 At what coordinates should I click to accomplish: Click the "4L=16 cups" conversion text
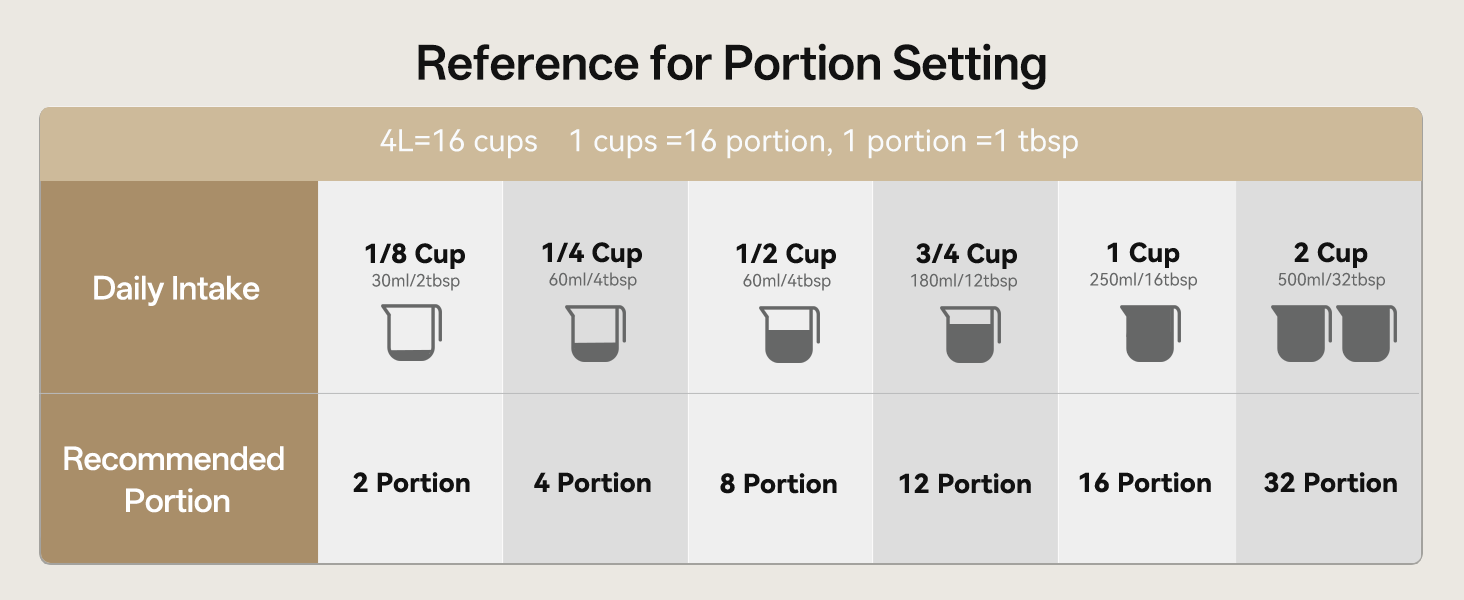point(459,142)
